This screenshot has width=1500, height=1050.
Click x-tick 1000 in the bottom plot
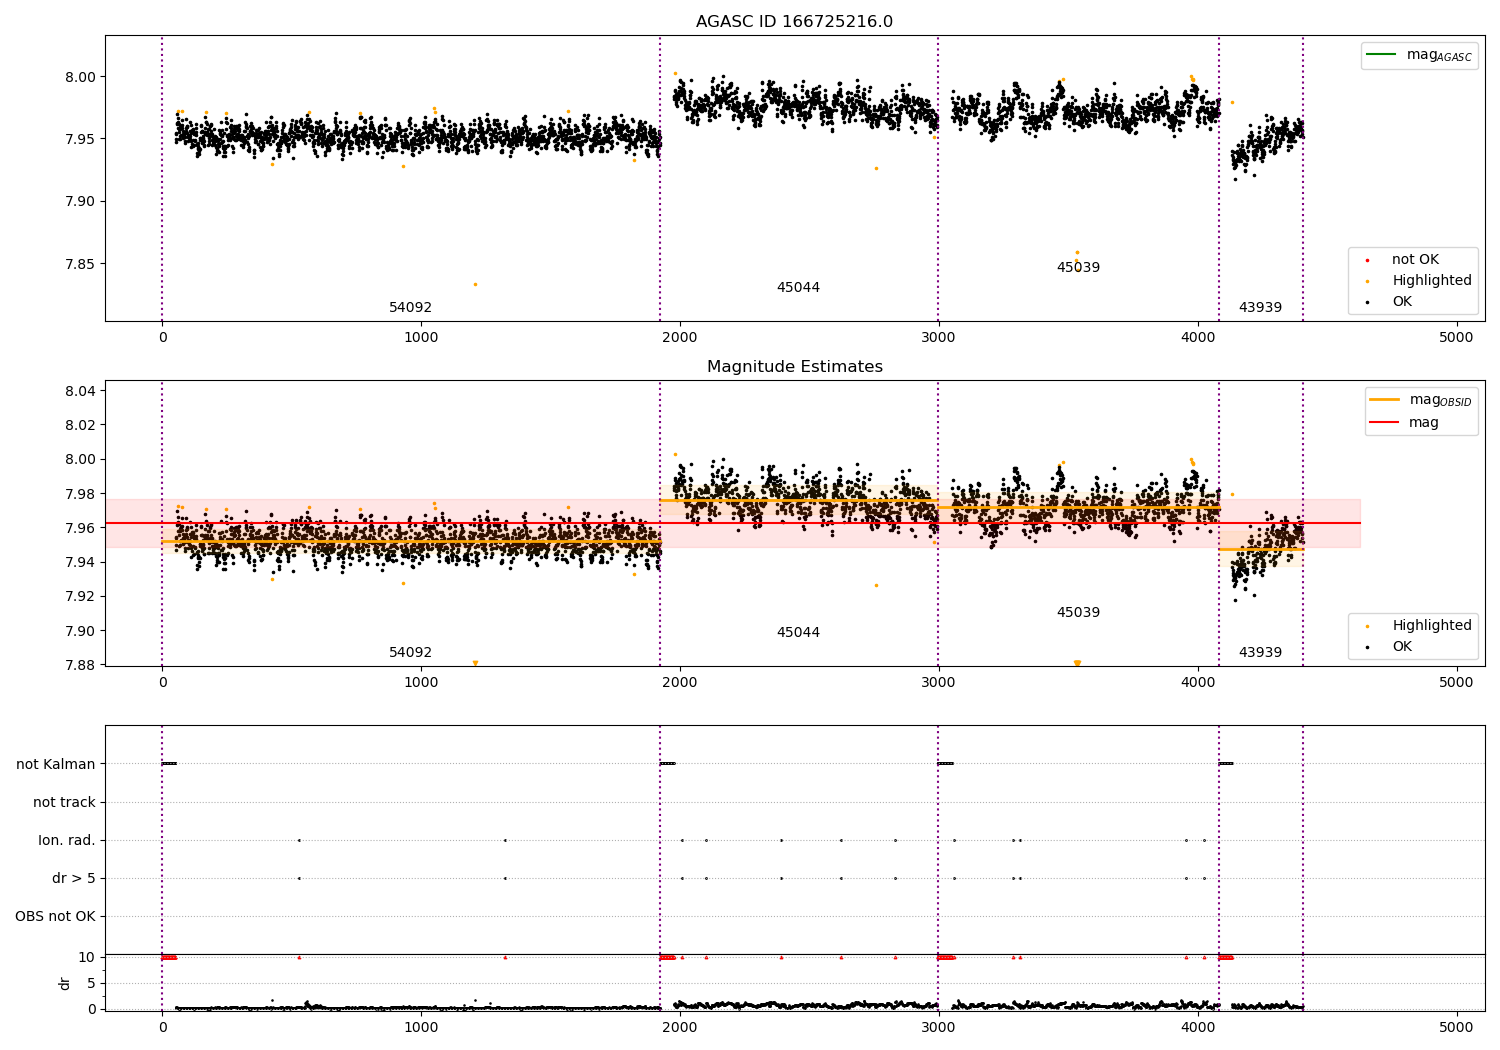(x=421, y=1027)
